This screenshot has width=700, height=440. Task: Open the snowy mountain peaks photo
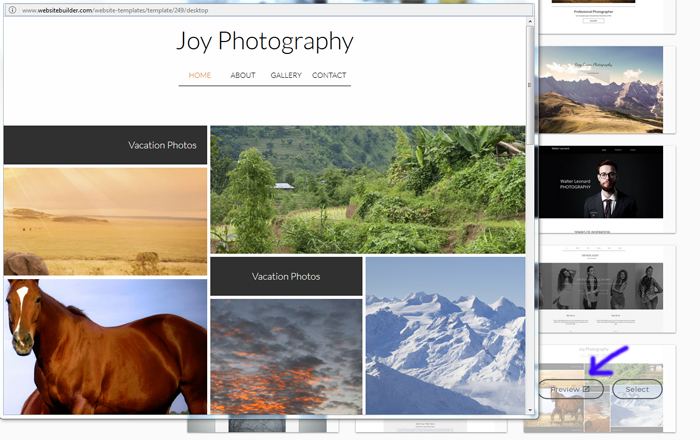pos(446,336)
